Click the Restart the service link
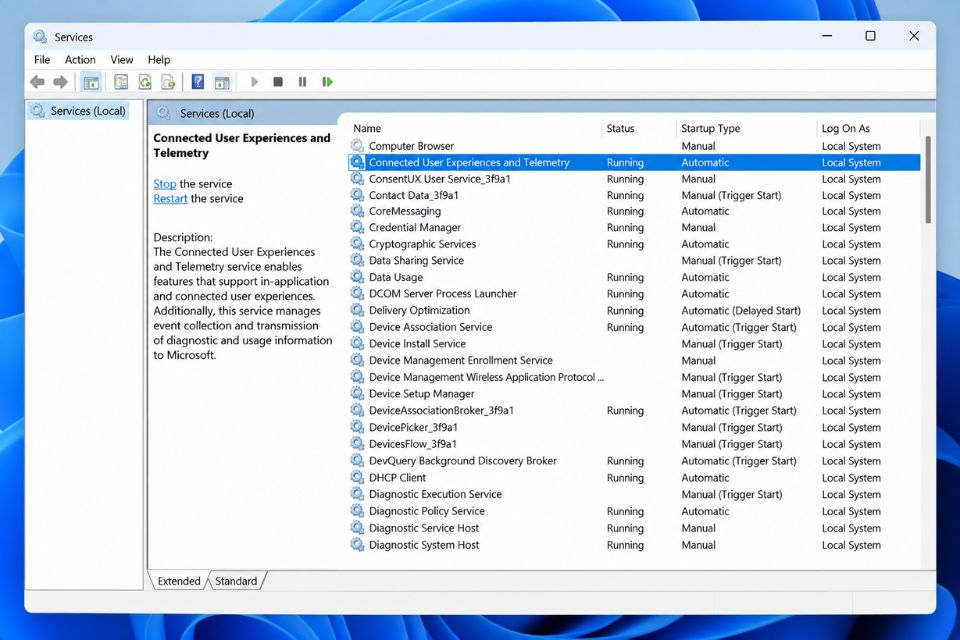Image resolution: width=960 pixels, height=640 pixels. click(170, 198)
